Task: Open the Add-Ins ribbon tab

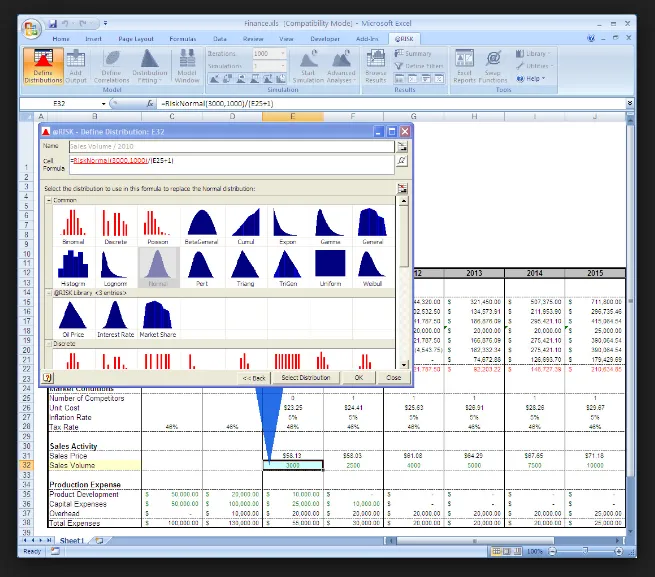Action: (367, 39)
